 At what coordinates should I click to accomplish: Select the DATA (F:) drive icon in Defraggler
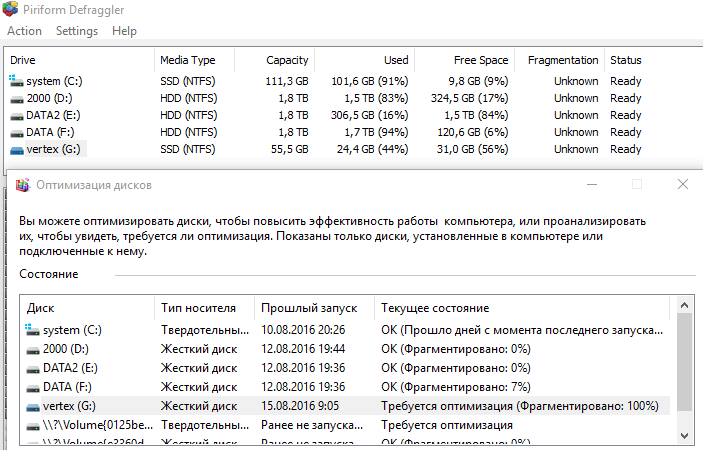tap(17, 132)
